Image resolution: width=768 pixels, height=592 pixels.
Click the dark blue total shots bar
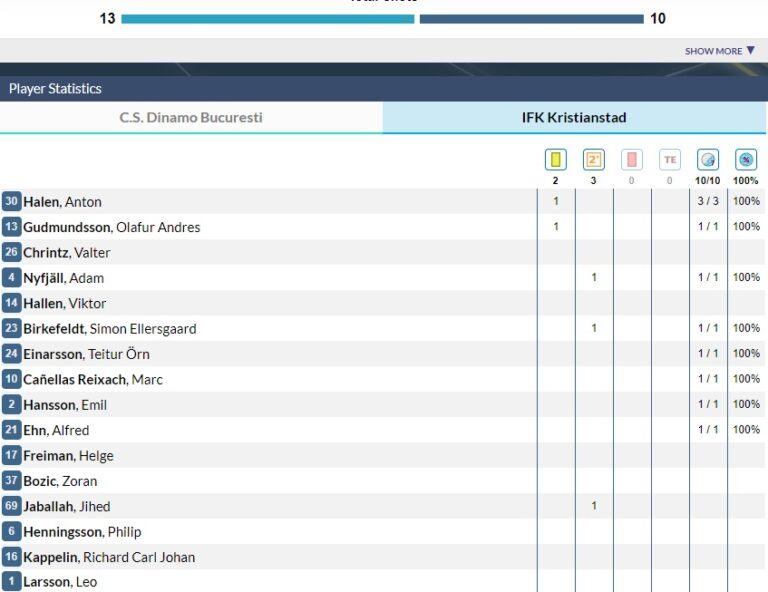pos(531,19)
